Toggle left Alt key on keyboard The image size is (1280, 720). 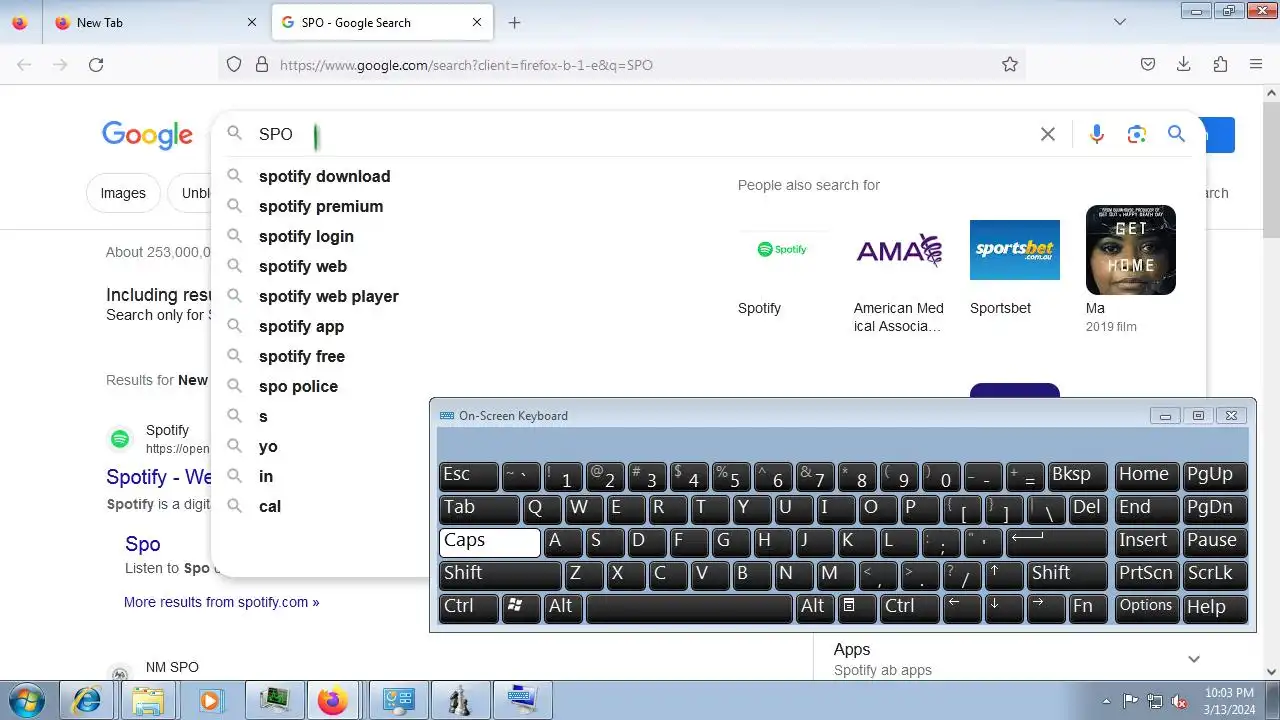tap(563, 608)
